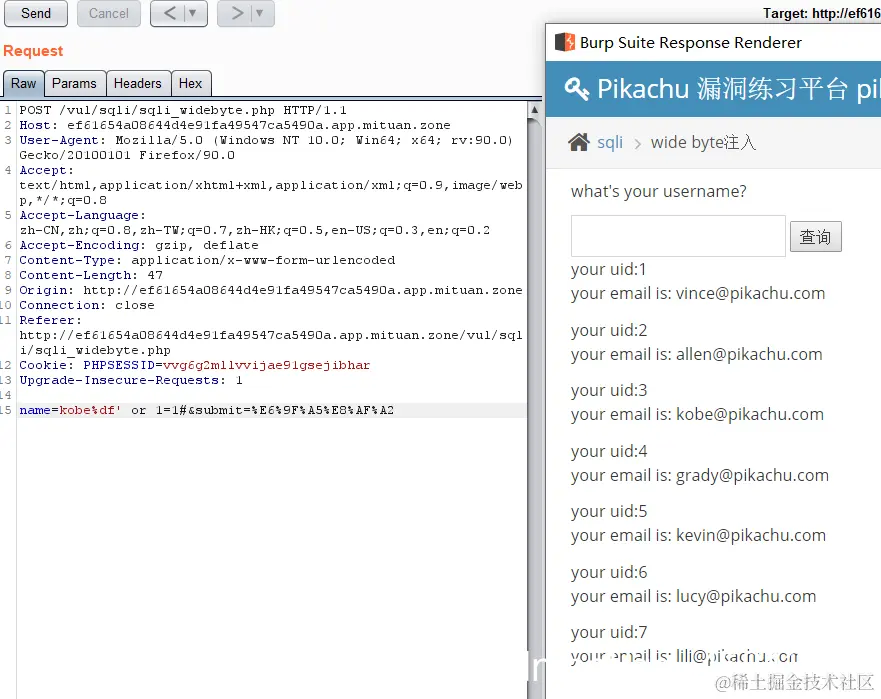The width and height of the screenshot is (881, 699).
Task: Click the home icon in breadcrumb
Action: (579, 142)
